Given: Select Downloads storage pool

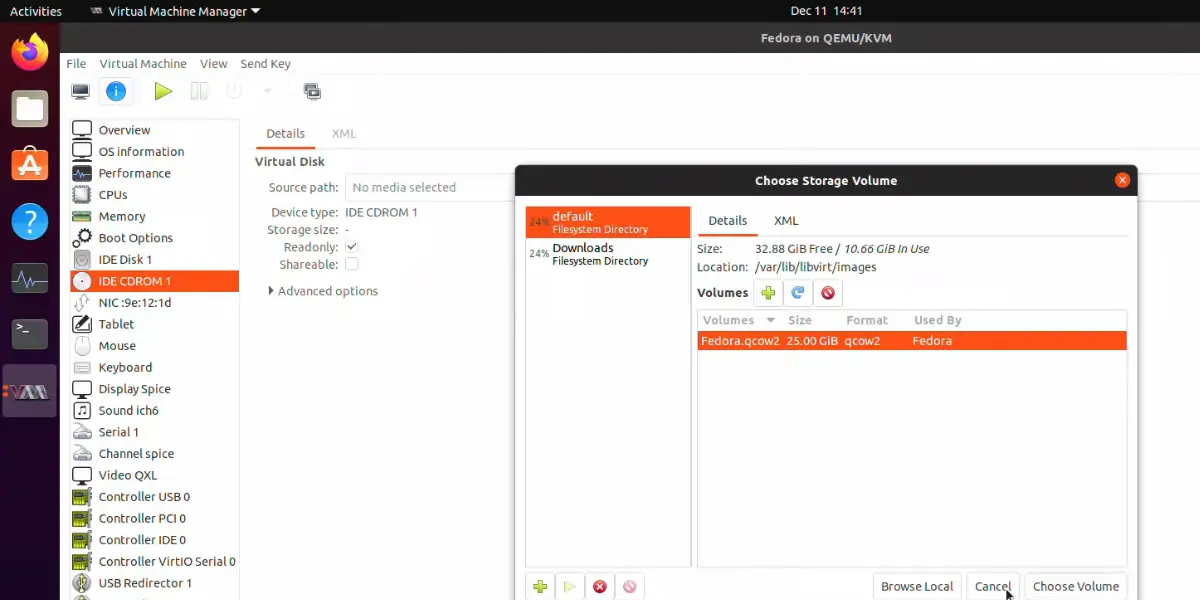Looking at the screenshot, I should coord(608,254).
